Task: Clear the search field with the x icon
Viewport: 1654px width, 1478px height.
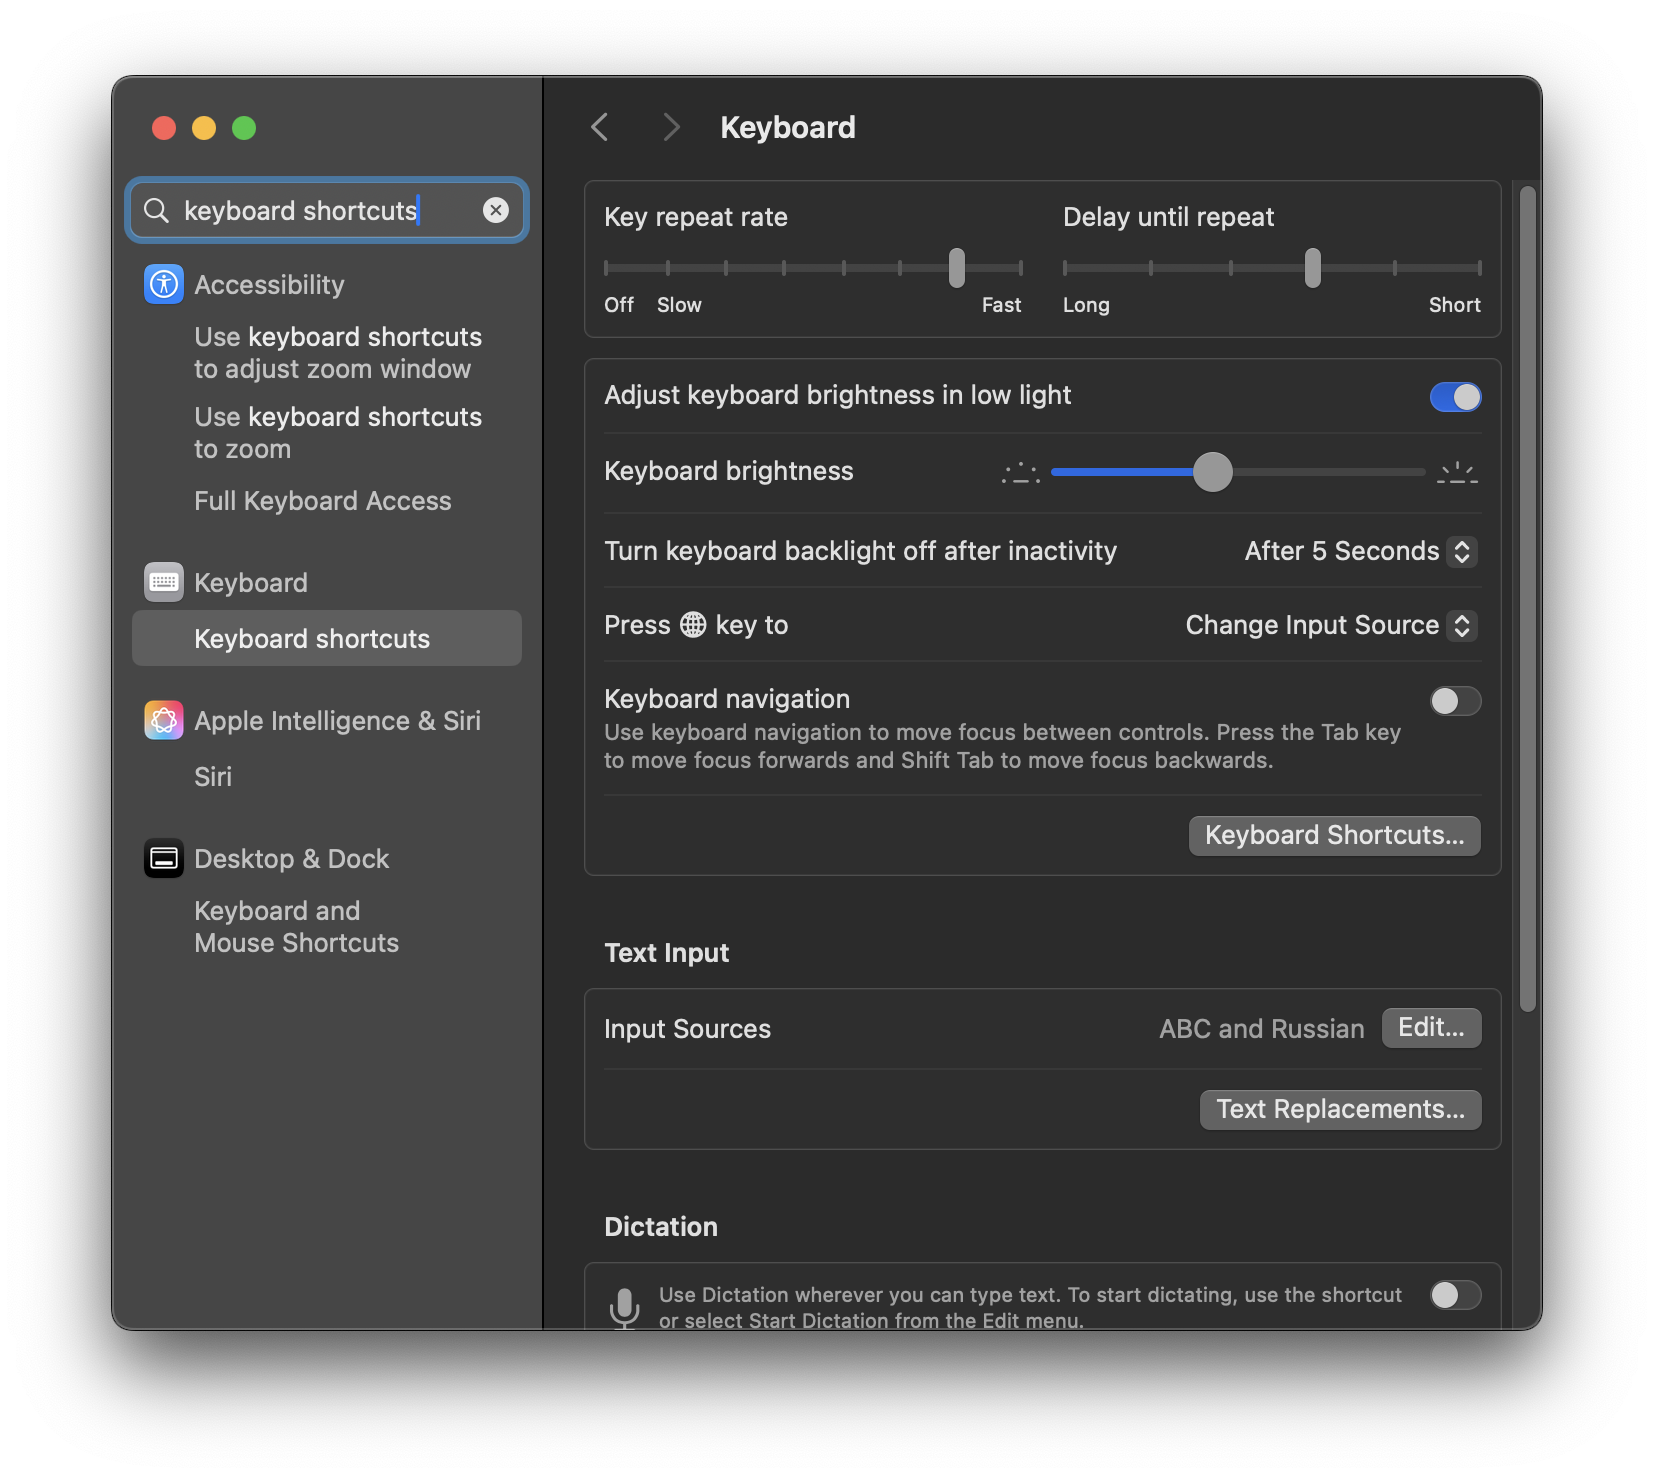Action: tap(496, 210)
